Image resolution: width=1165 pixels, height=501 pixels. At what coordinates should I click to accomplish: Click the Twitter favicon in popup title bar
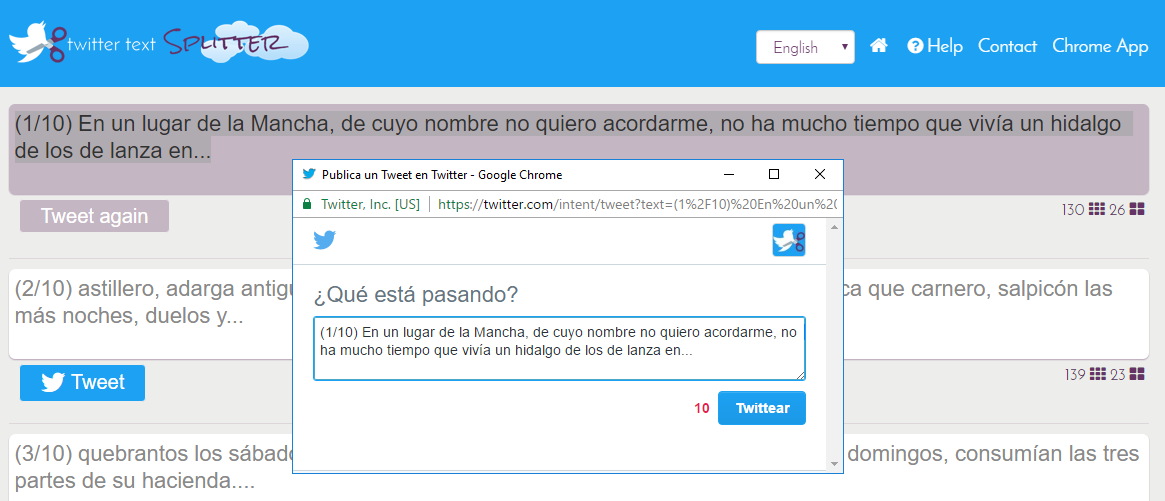point(308,175)
